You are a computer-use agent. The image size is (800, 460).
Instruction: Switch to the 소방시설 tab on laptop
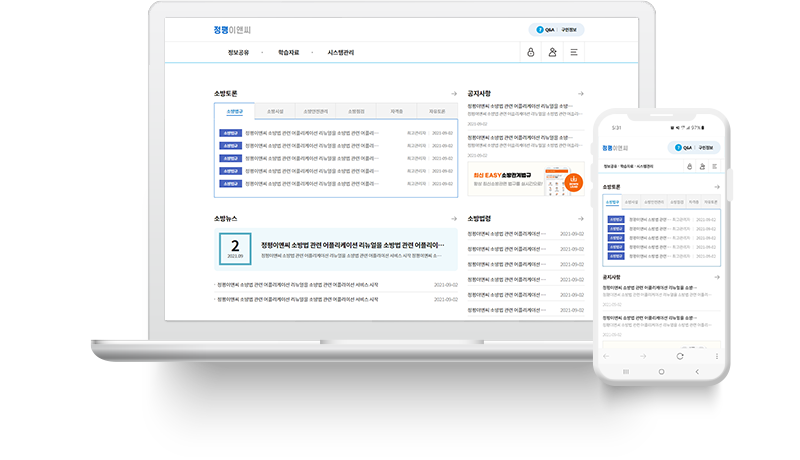point(274,111)
